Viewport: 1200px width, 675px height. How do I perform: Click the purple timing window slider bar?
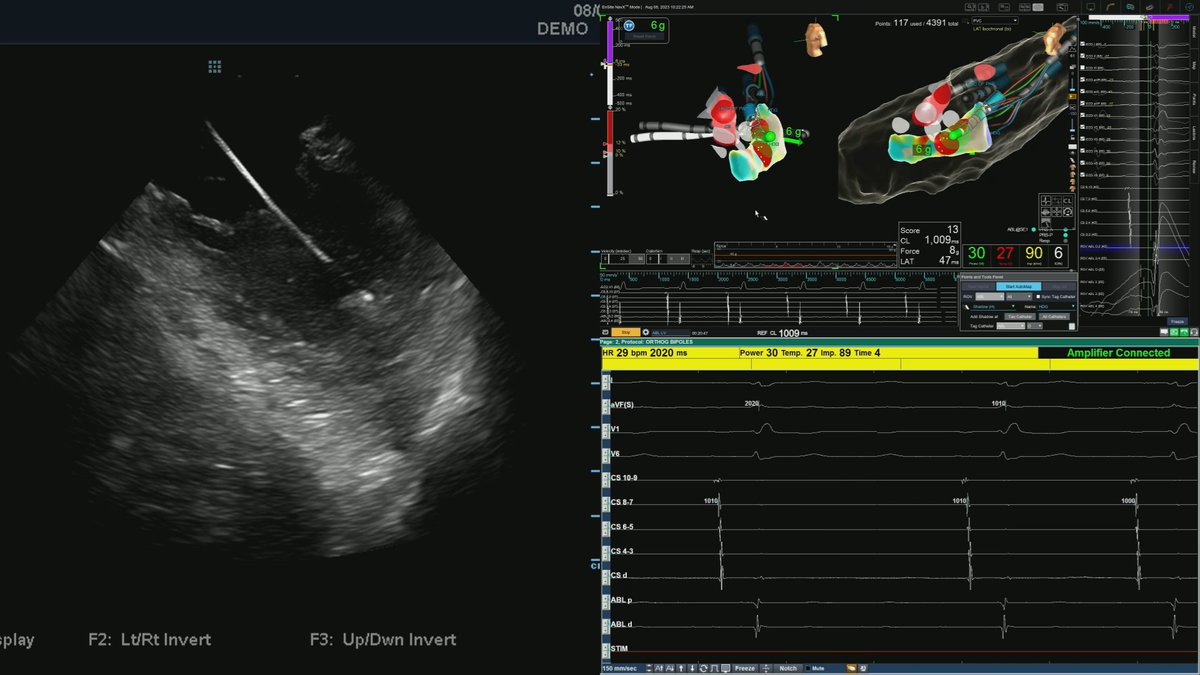pyautogui.click(x=610, y=41)
